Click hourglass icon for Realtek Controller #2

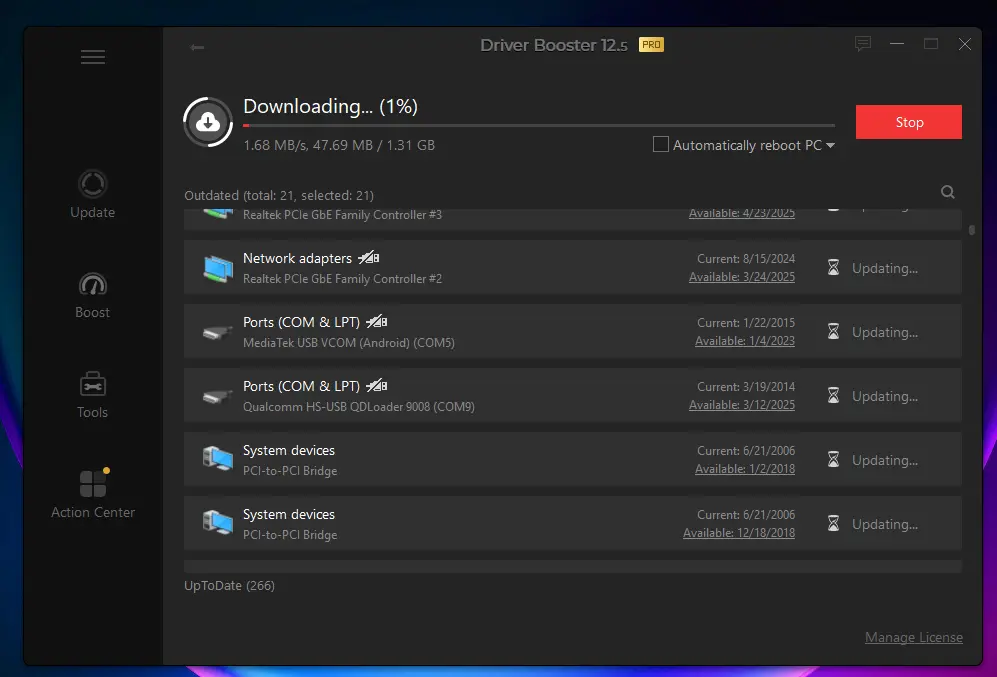(833, 268)
